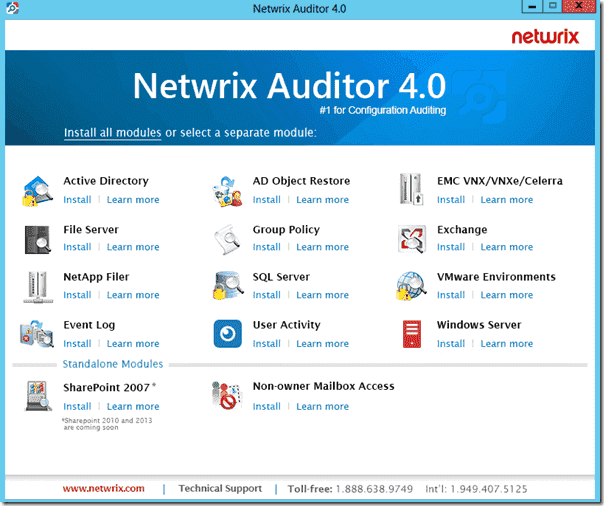The image size is (604, 506).
Task: Open Learn more for File Server
Action: click(133, 247)
